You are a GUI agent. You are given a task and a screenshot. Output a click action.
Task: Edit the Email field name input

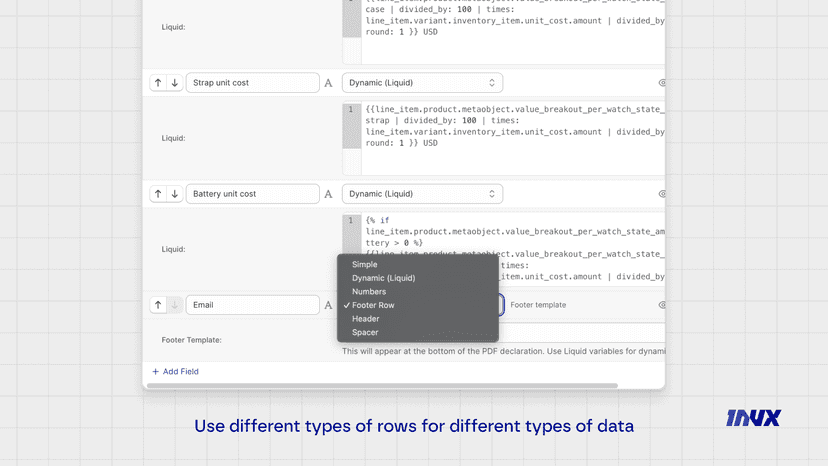coord(252,305)
